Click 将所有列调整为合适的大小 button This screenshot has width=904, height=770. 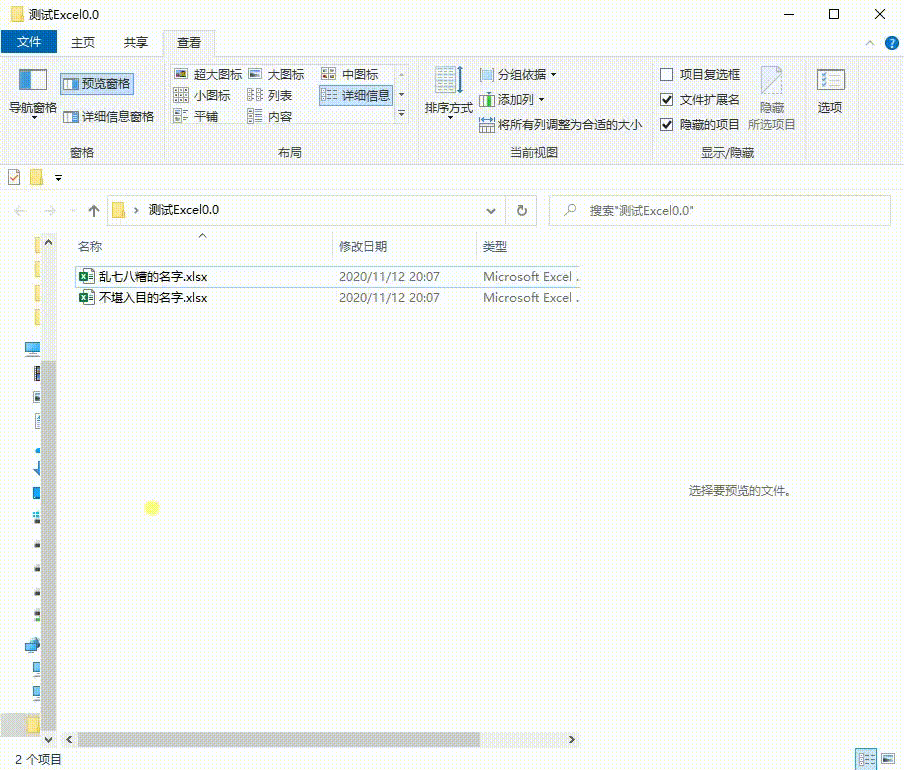[x=560, y=124]
